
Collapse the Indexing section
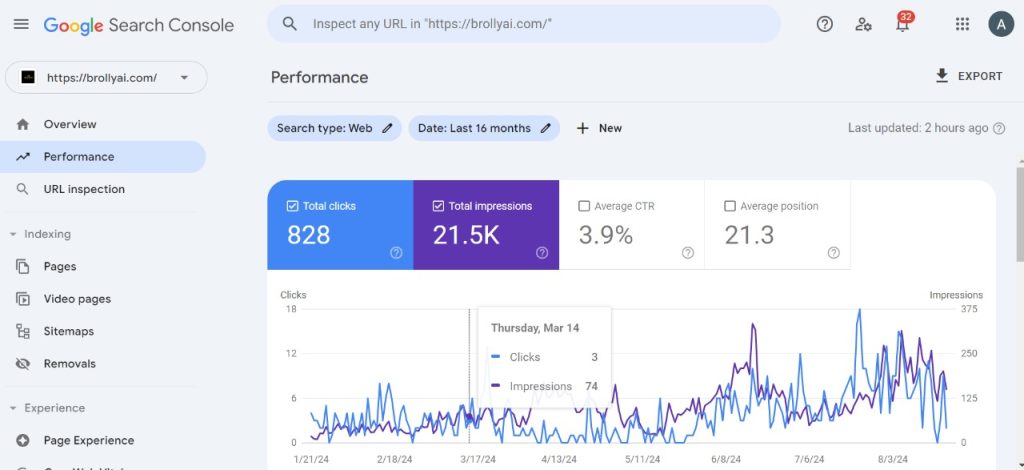[13, 234]
